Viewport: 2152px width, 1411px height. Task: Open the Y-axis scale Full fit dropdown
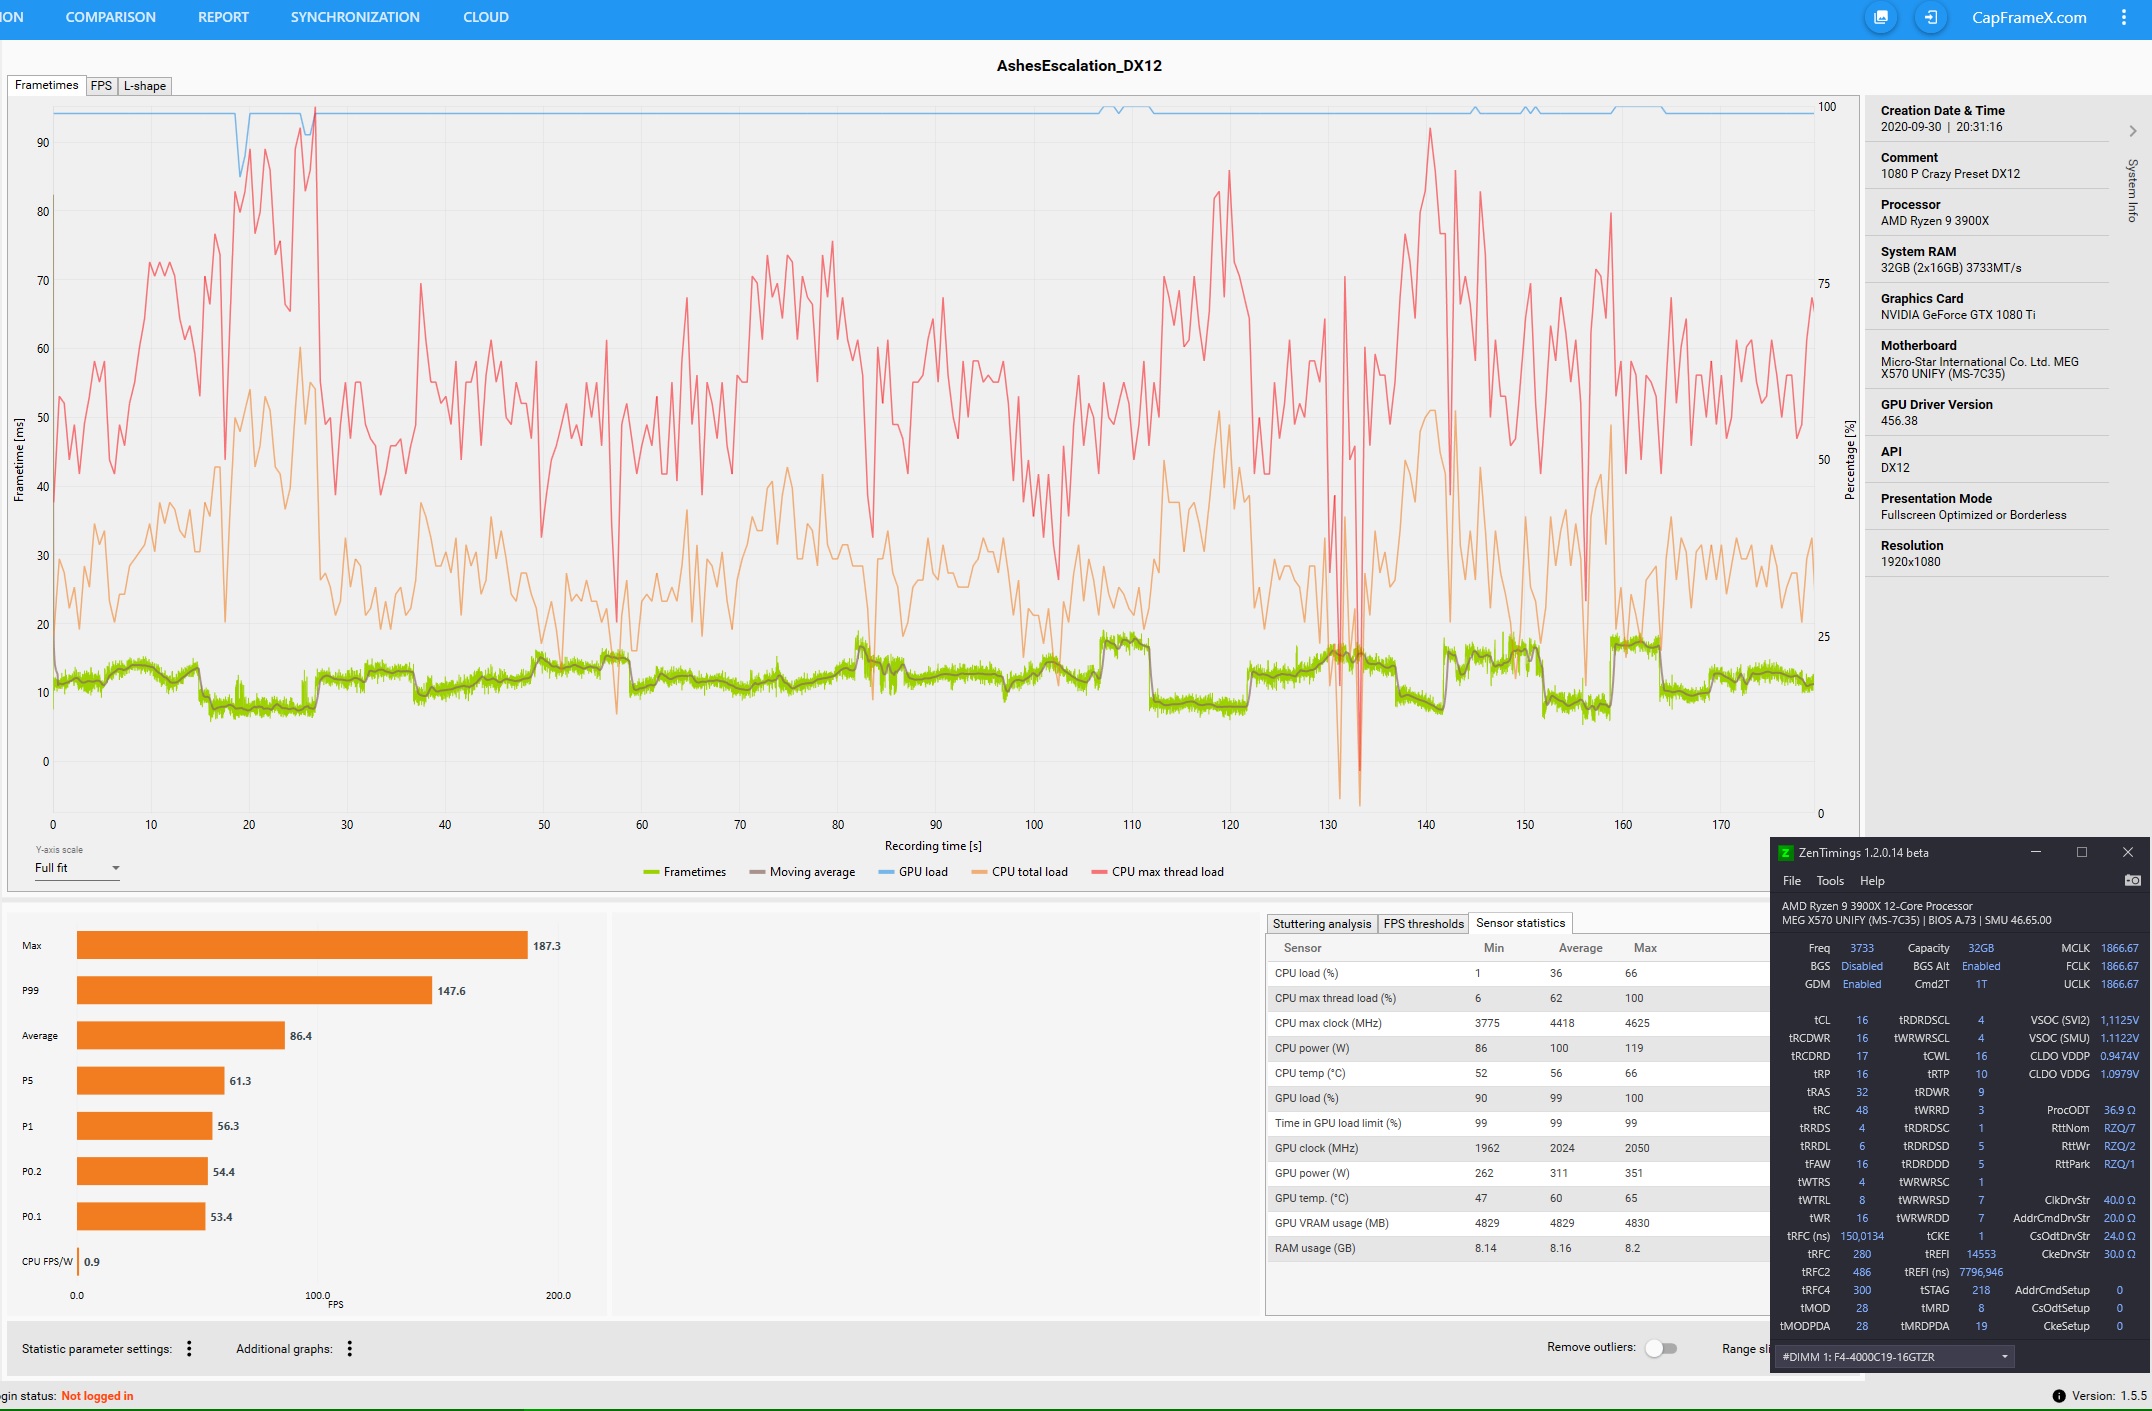(77, 868)
